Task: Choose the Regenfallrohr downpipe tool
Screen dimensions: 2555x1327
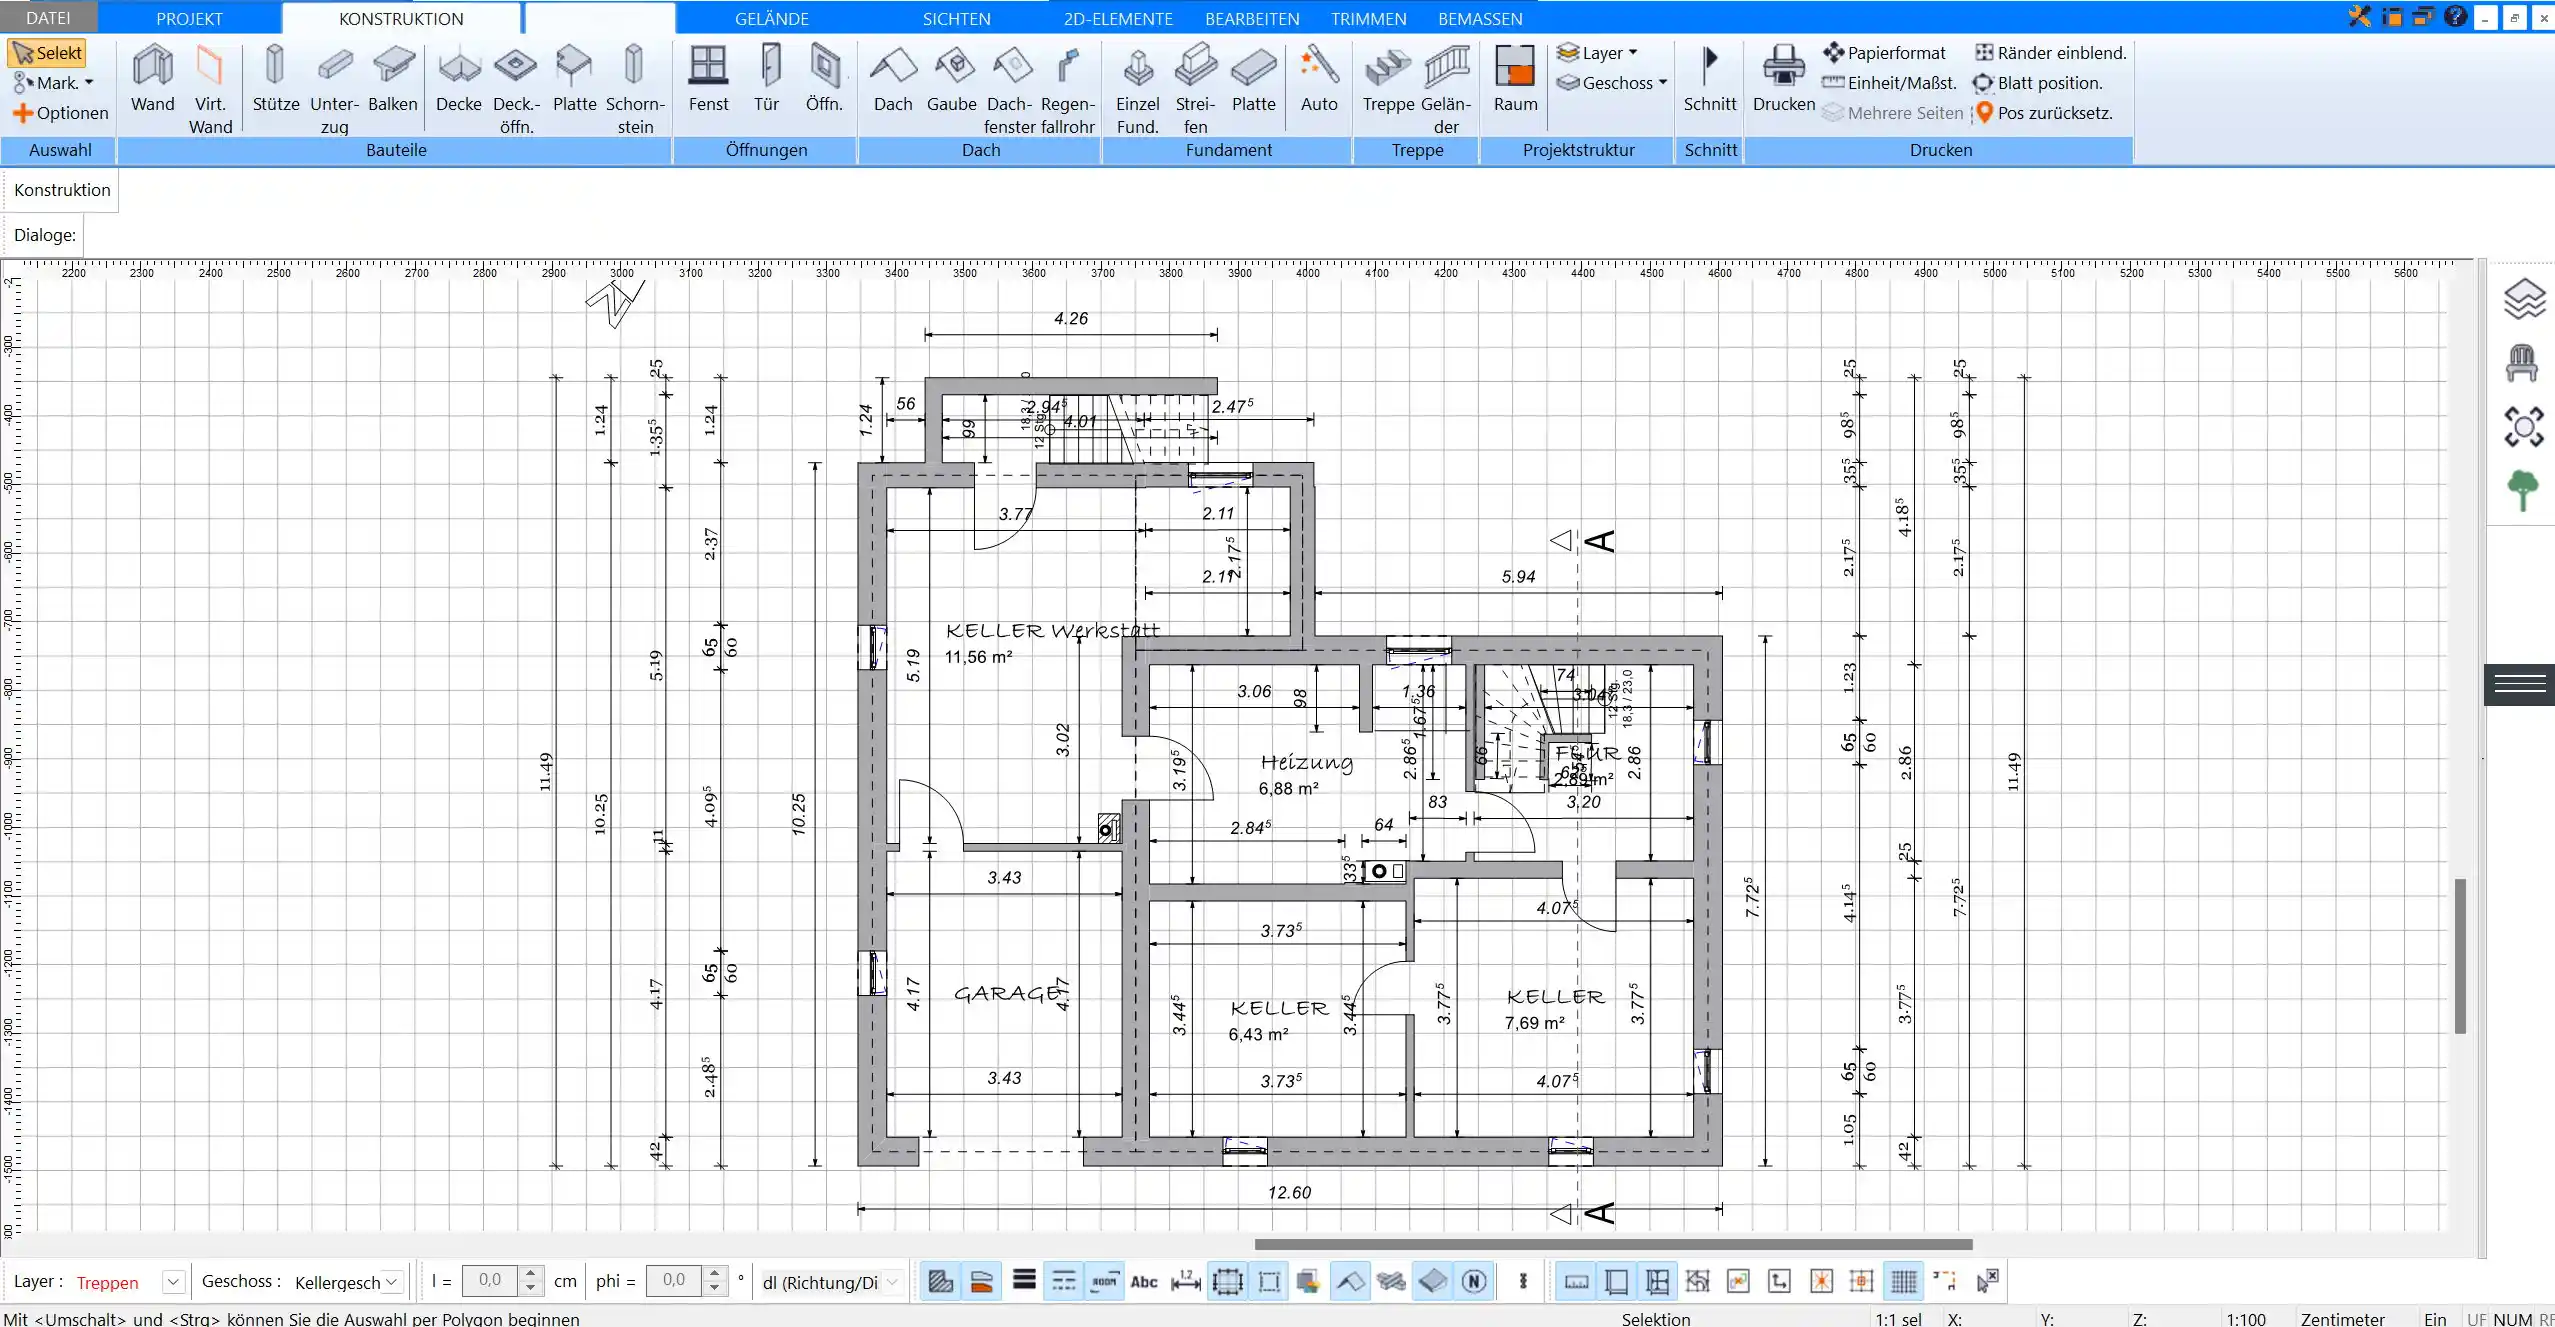Action: coord(1068,89)
